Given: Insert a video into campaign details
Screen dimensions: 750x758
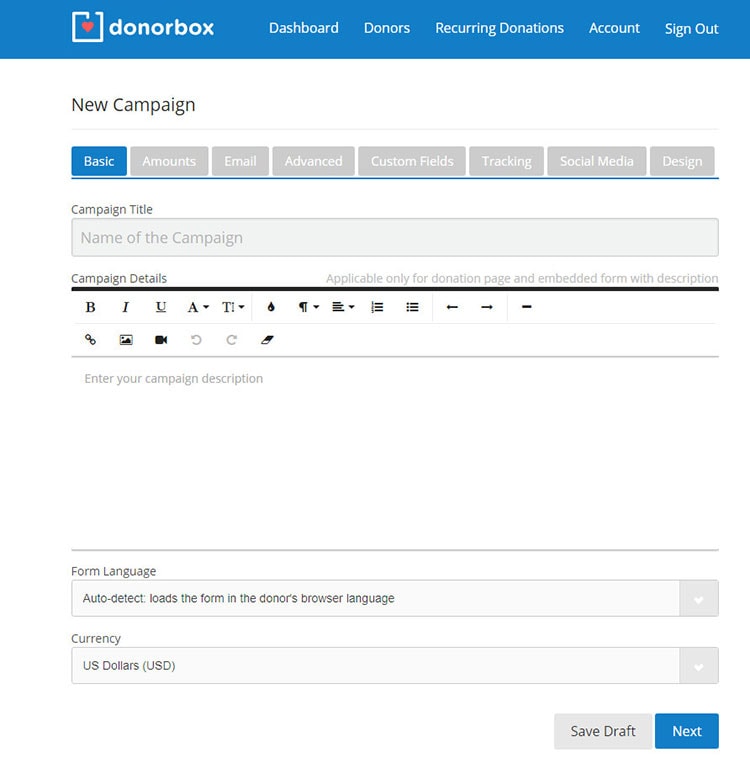Looking at the screenshot, I should 161,340.
